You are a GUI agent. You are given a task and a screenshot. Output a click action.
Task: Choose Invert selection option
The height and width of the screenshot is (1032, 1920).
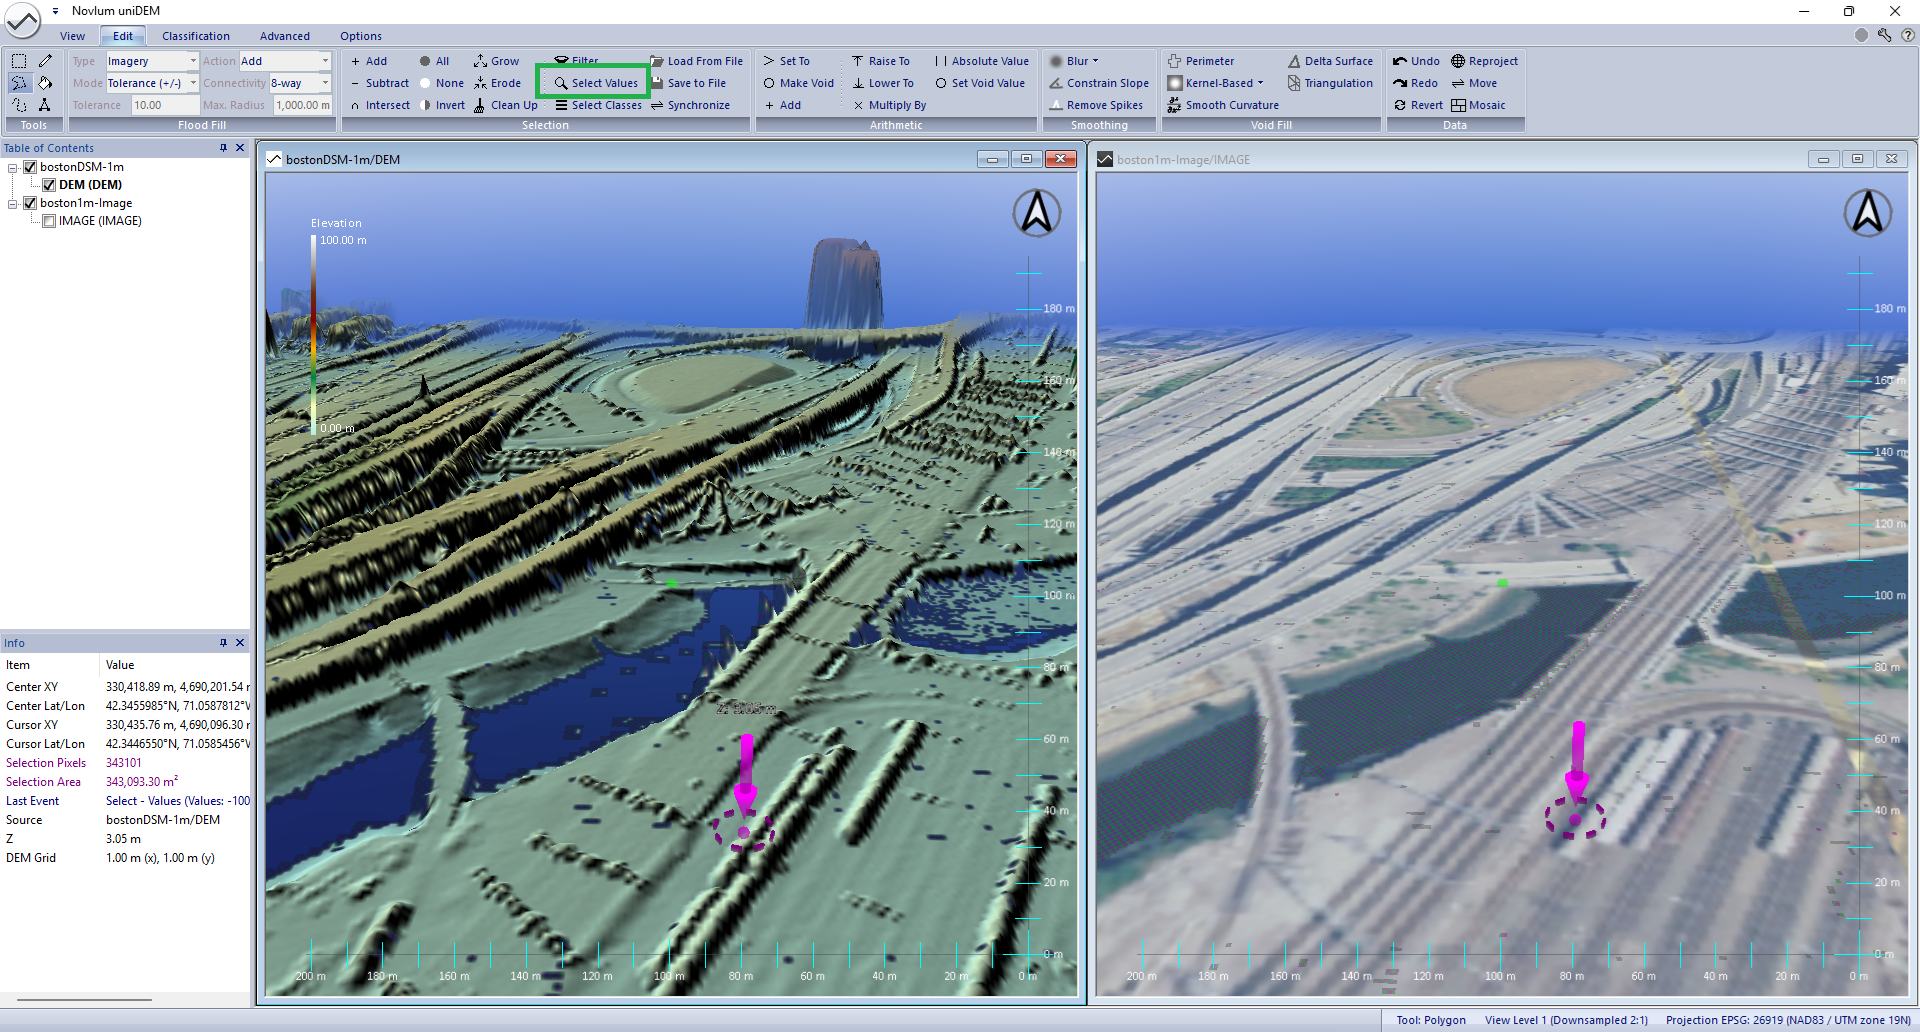coord(442,105)
